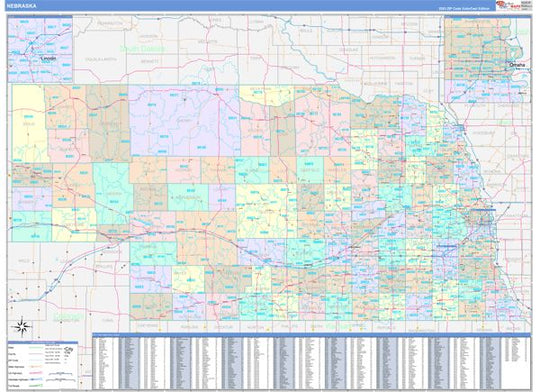Click the PENNINGTON county label
Image resolution: width=540 pixels, height=392 pixels.
tap(110, 23)
